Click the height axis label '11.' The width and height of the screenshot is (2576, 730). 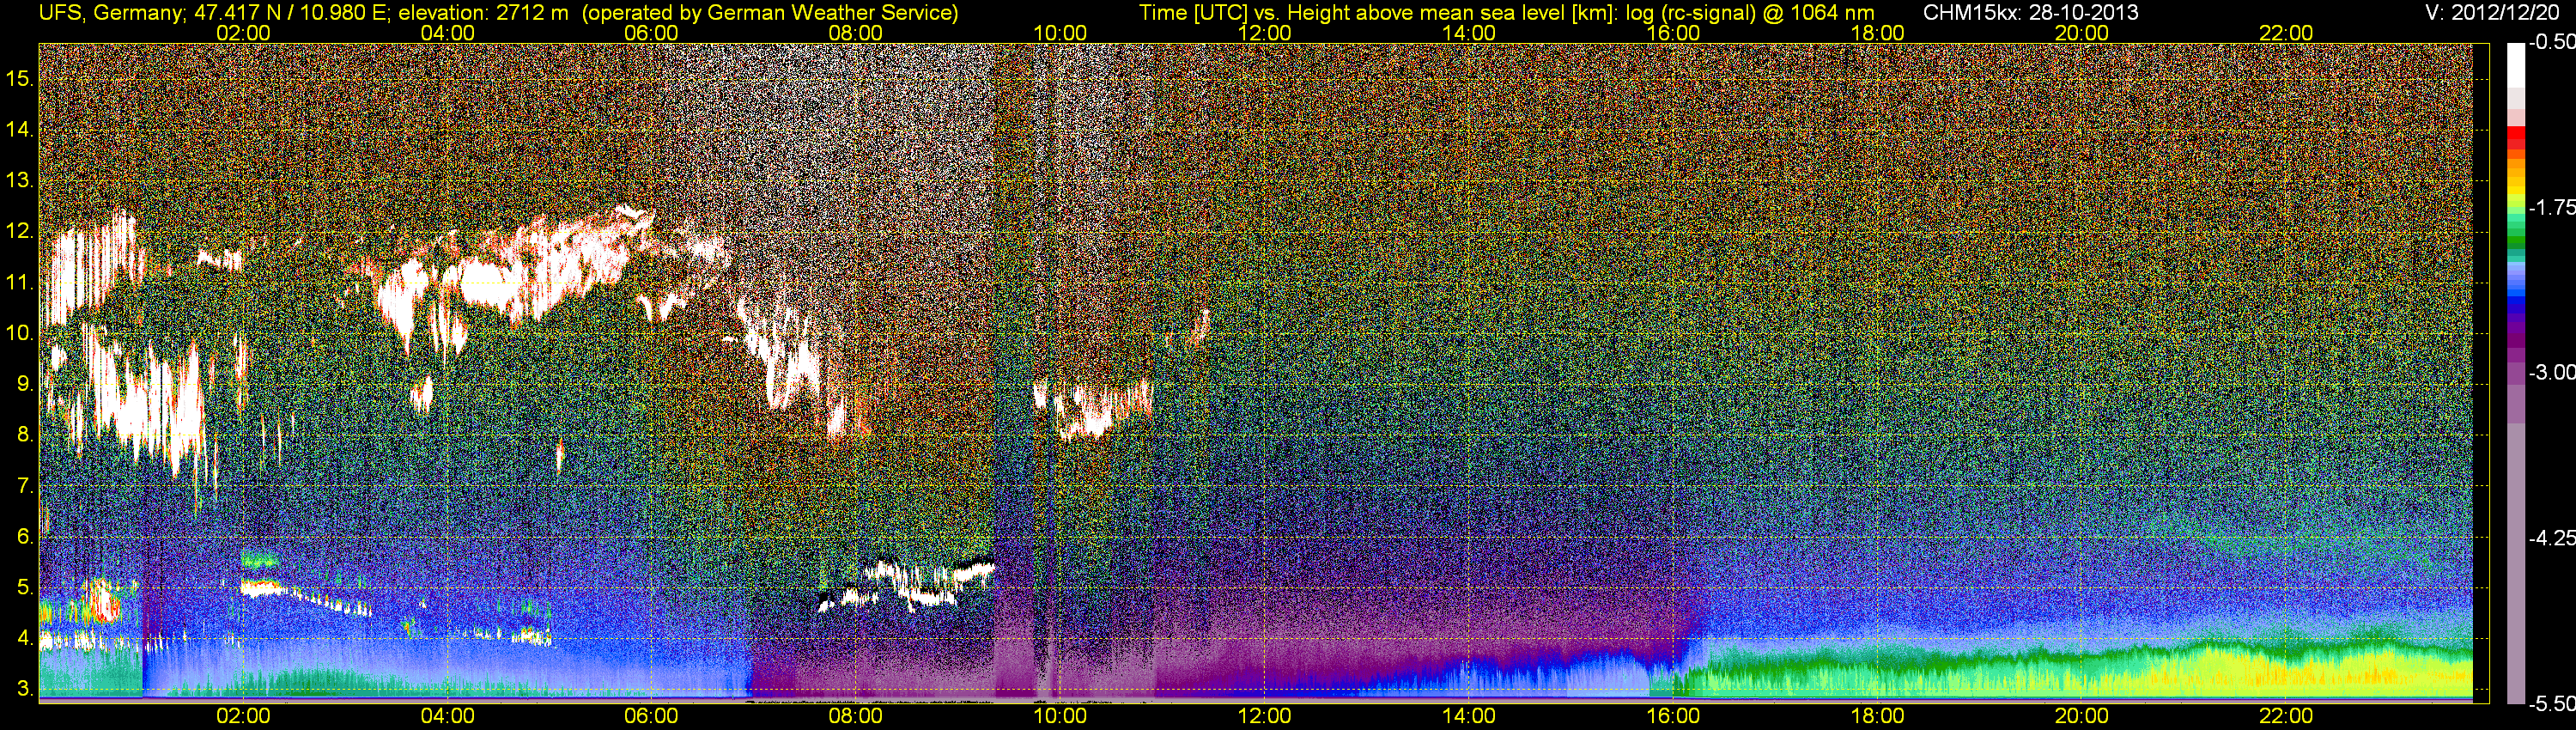20,282
